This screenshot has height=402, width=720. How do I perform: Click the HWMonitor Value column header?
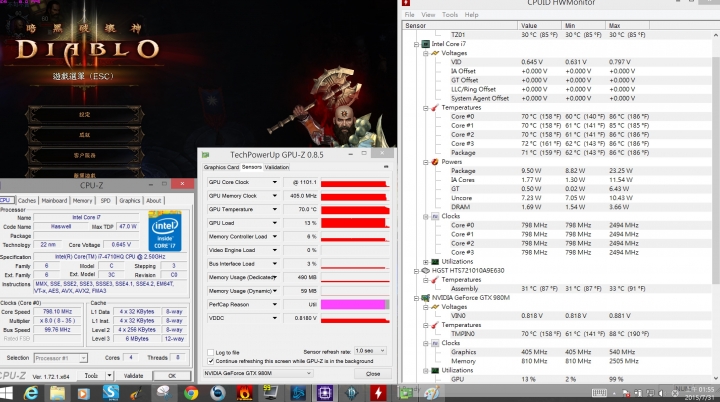point(539,26)
